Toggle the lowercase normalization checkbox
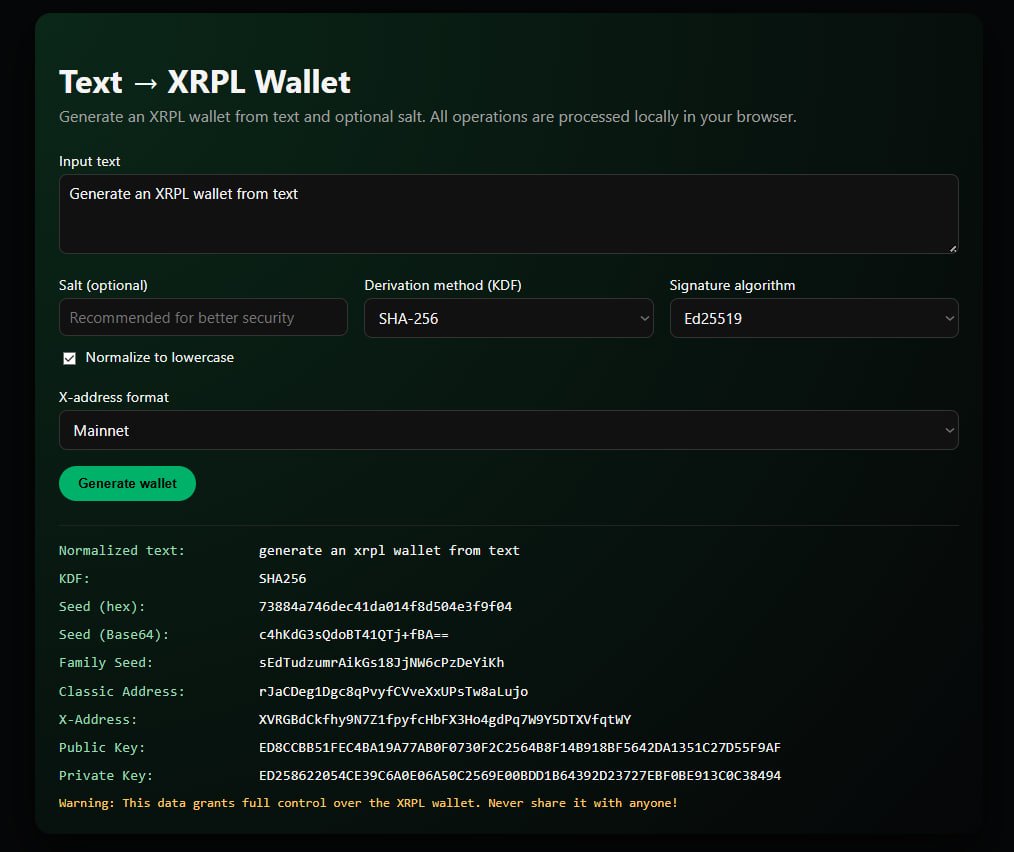Image resolution: width=1014 pixels, height=852 pixels. click(x=69, y=357)
